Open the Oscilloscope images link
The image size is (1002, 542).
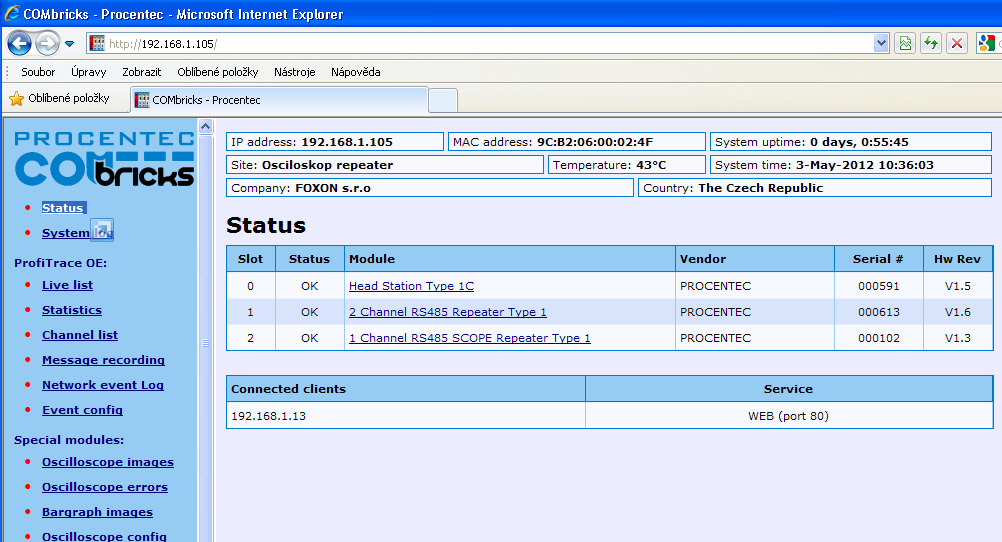pos(108,461)
